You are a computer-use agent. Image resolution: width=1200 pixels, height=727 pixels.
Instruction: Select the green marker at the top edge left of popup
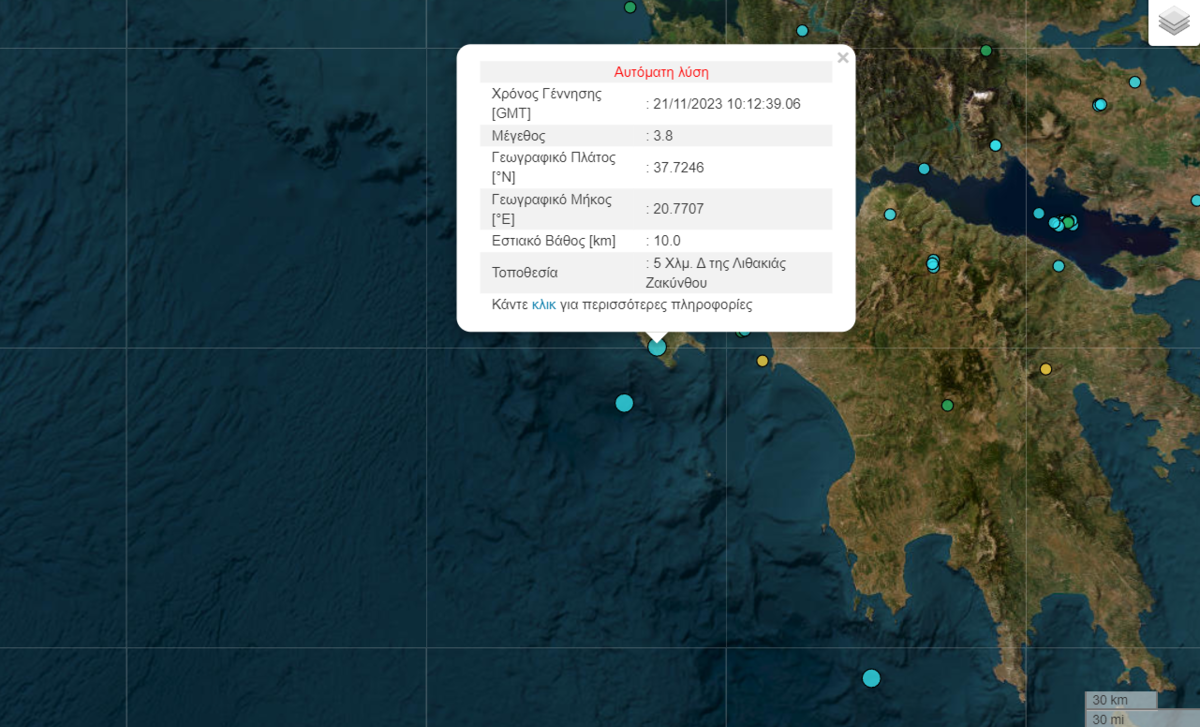(x=630, y=7)
